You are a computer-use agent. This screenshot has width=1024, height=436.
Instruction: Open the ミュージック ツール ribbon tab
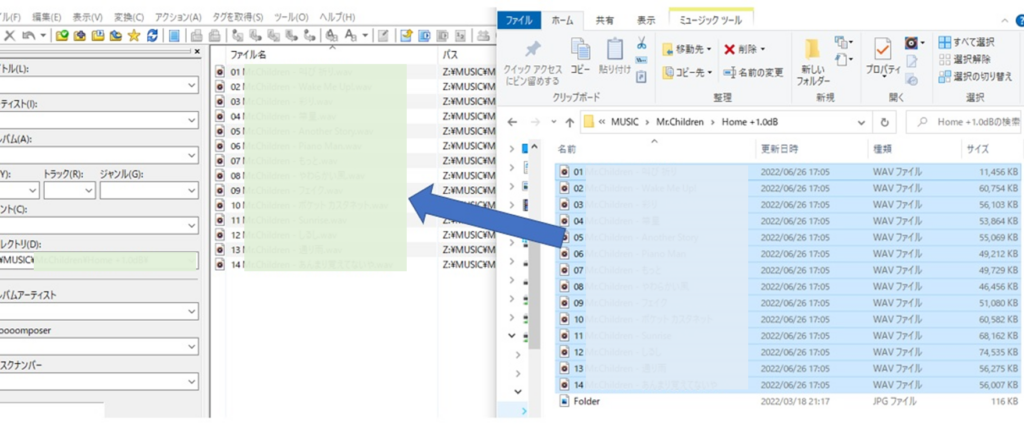(712, 18)
